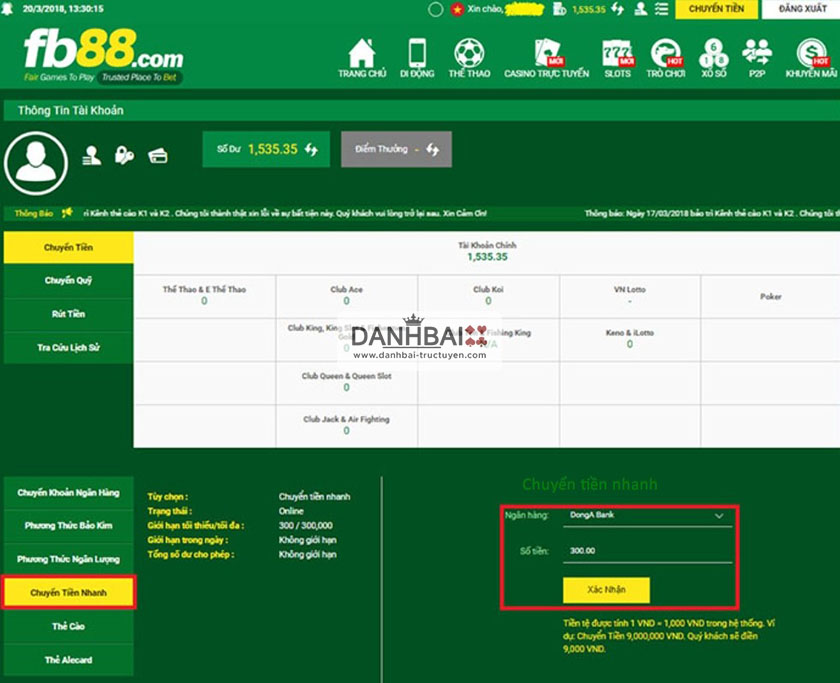Screen dimensions: 840x683
Task: Refresh the Điểm Thưởng points
Action: click(x=433, y=149)
